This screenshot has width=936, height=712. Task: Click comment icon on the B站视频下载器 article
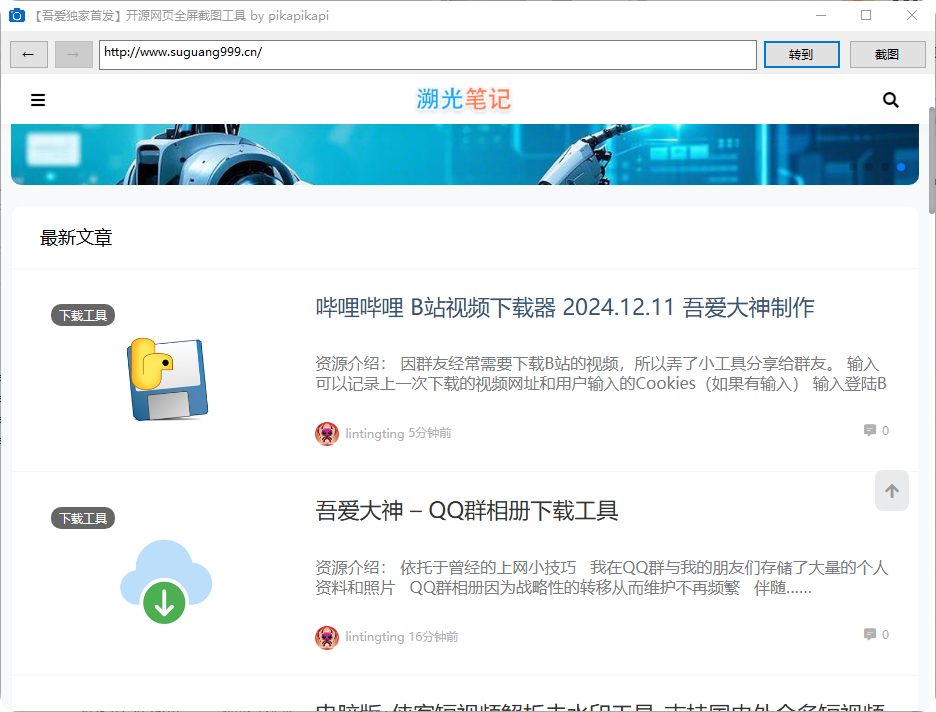[870, 430]
